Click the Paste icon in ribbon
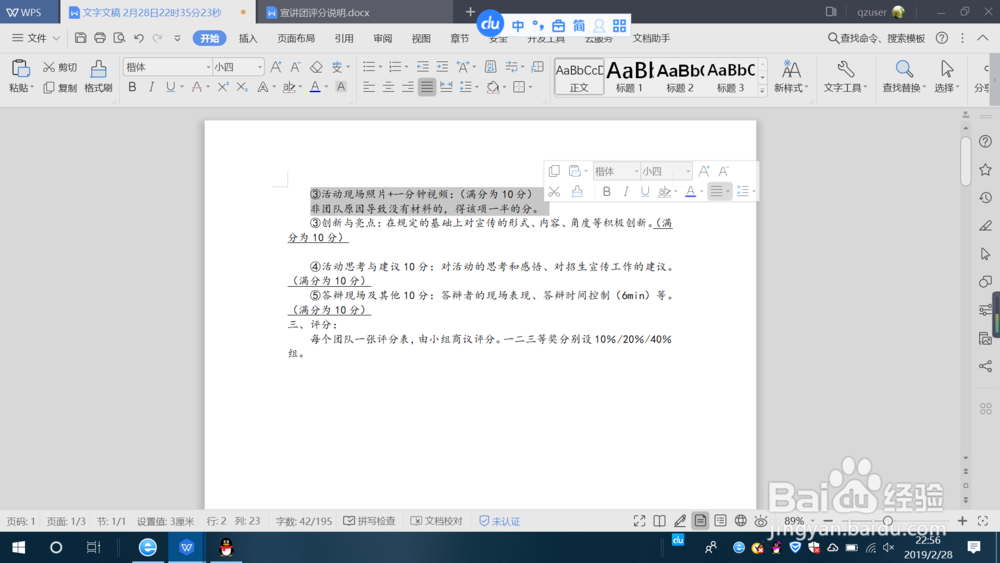Viewport: 1000px width, 563px height. point(20,68)
